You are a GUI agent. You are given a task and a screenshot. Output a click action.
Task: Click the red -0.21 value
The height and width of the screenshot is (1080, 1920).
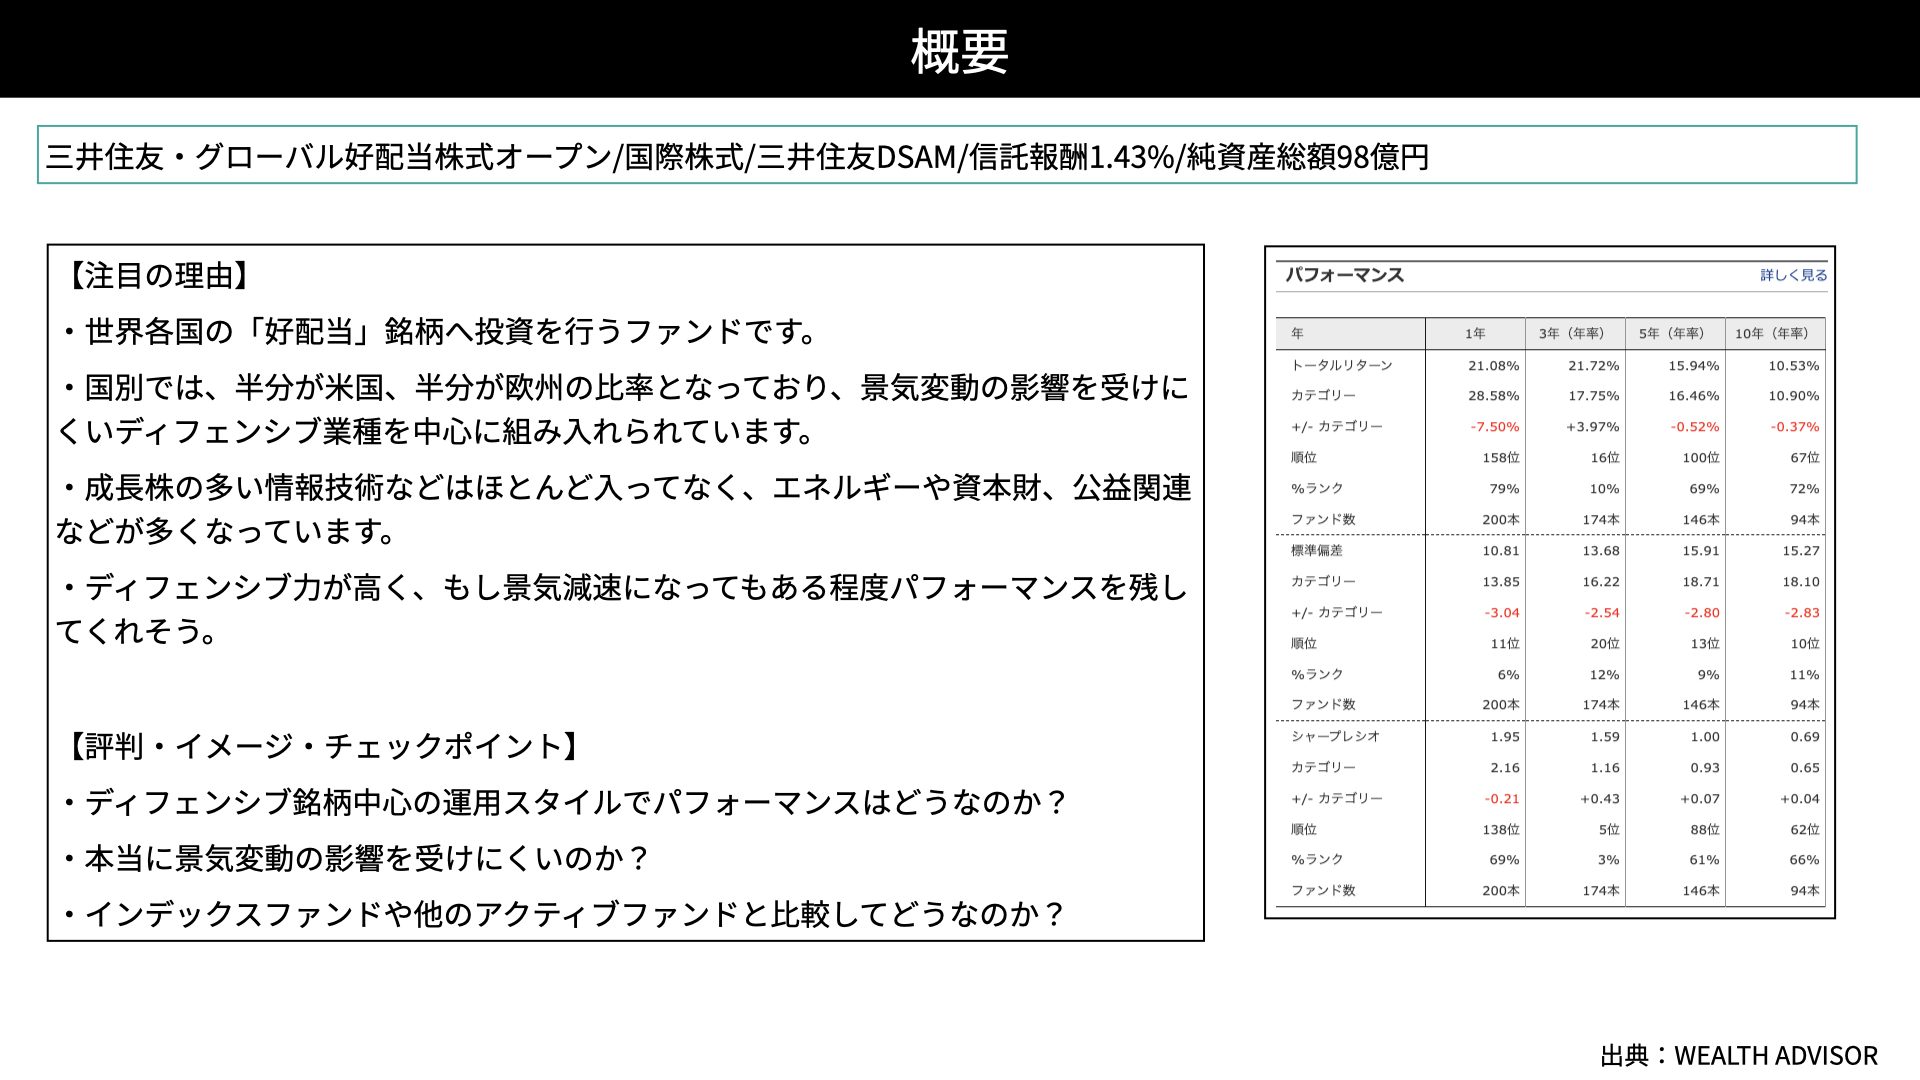[x=1501, y=799]
